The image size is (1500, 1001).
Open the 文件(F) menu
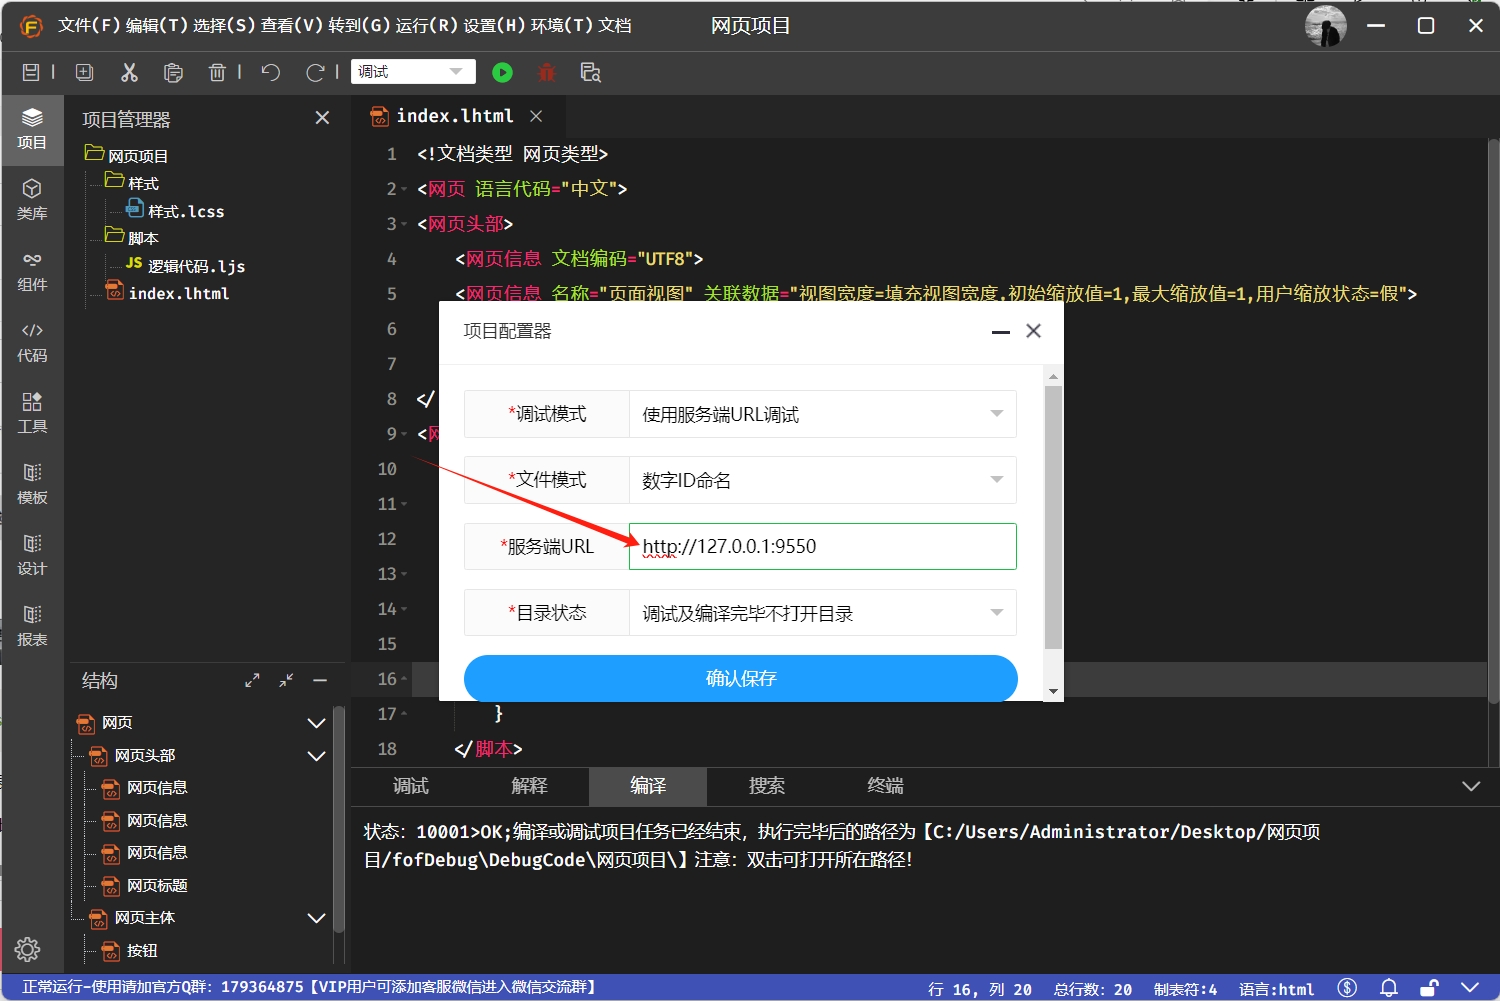point(89,25)
